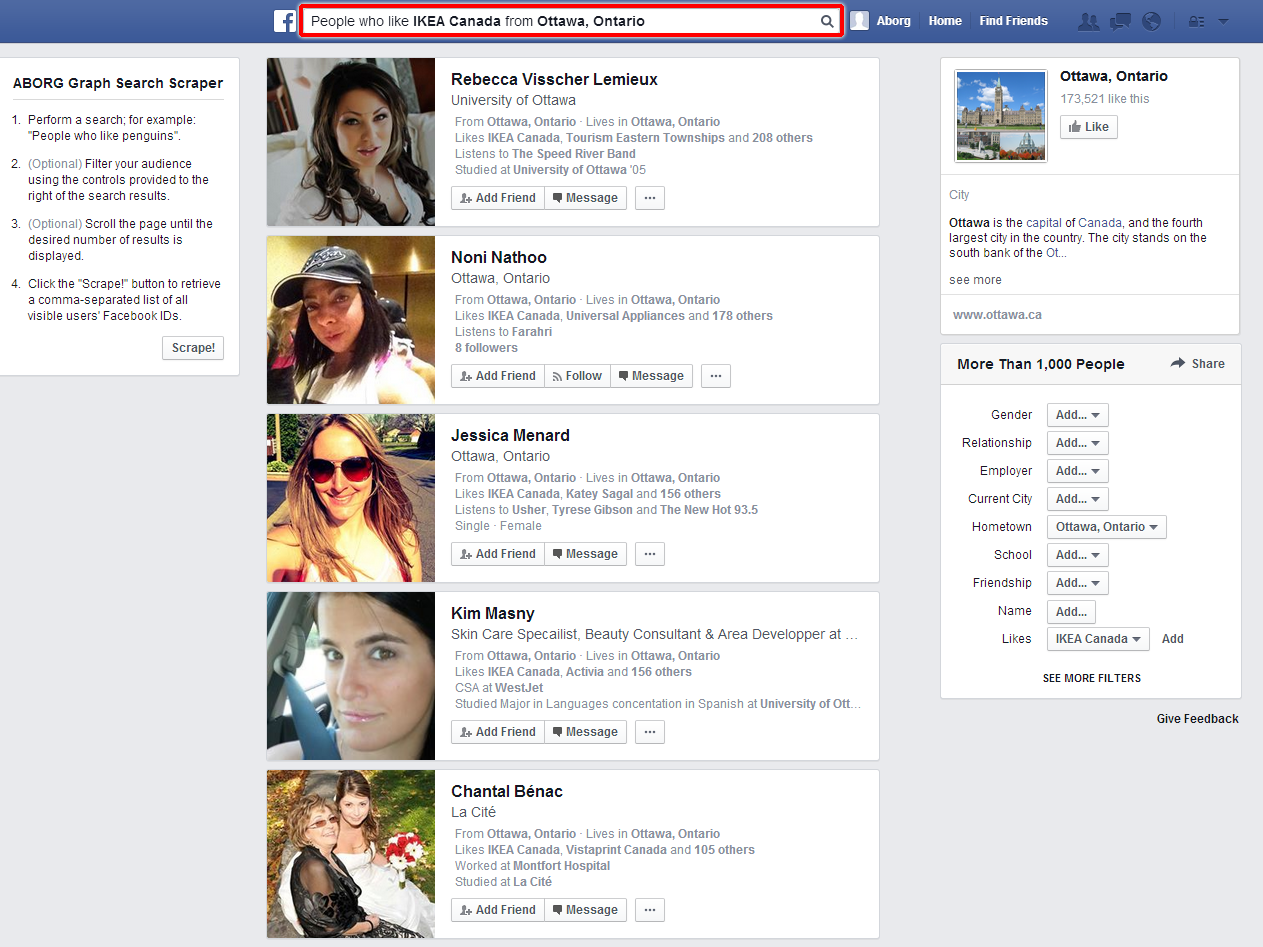Open Kim Masny profile photo
1263x947 pixels.
coord(351,676)
